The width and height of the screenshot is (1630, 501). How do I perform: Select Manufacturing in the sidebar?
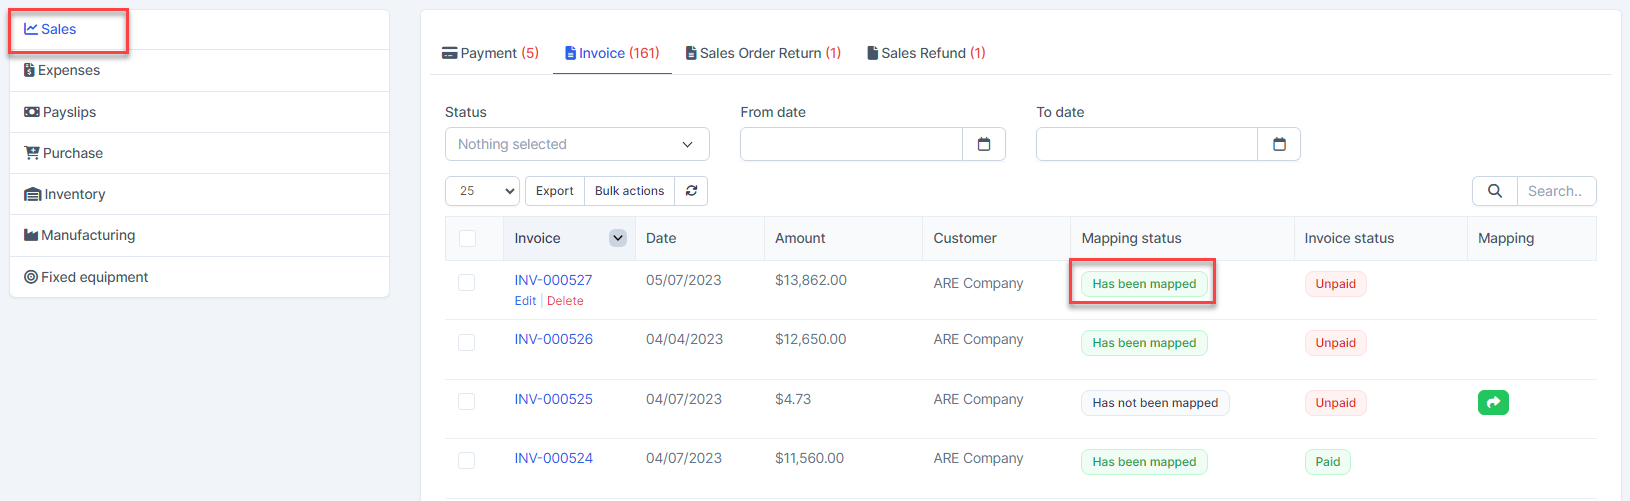pos(88,235)
